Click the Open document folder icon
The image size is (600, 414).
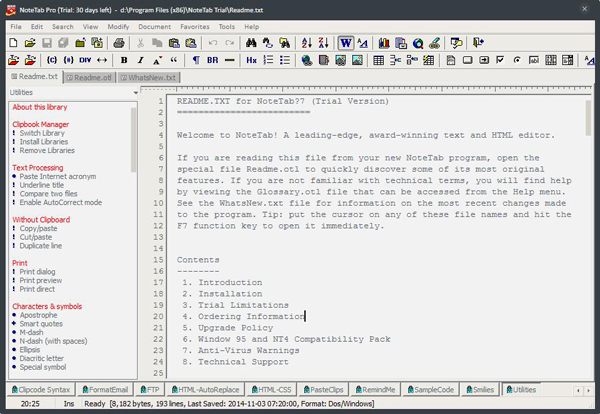tap(30, 43)
